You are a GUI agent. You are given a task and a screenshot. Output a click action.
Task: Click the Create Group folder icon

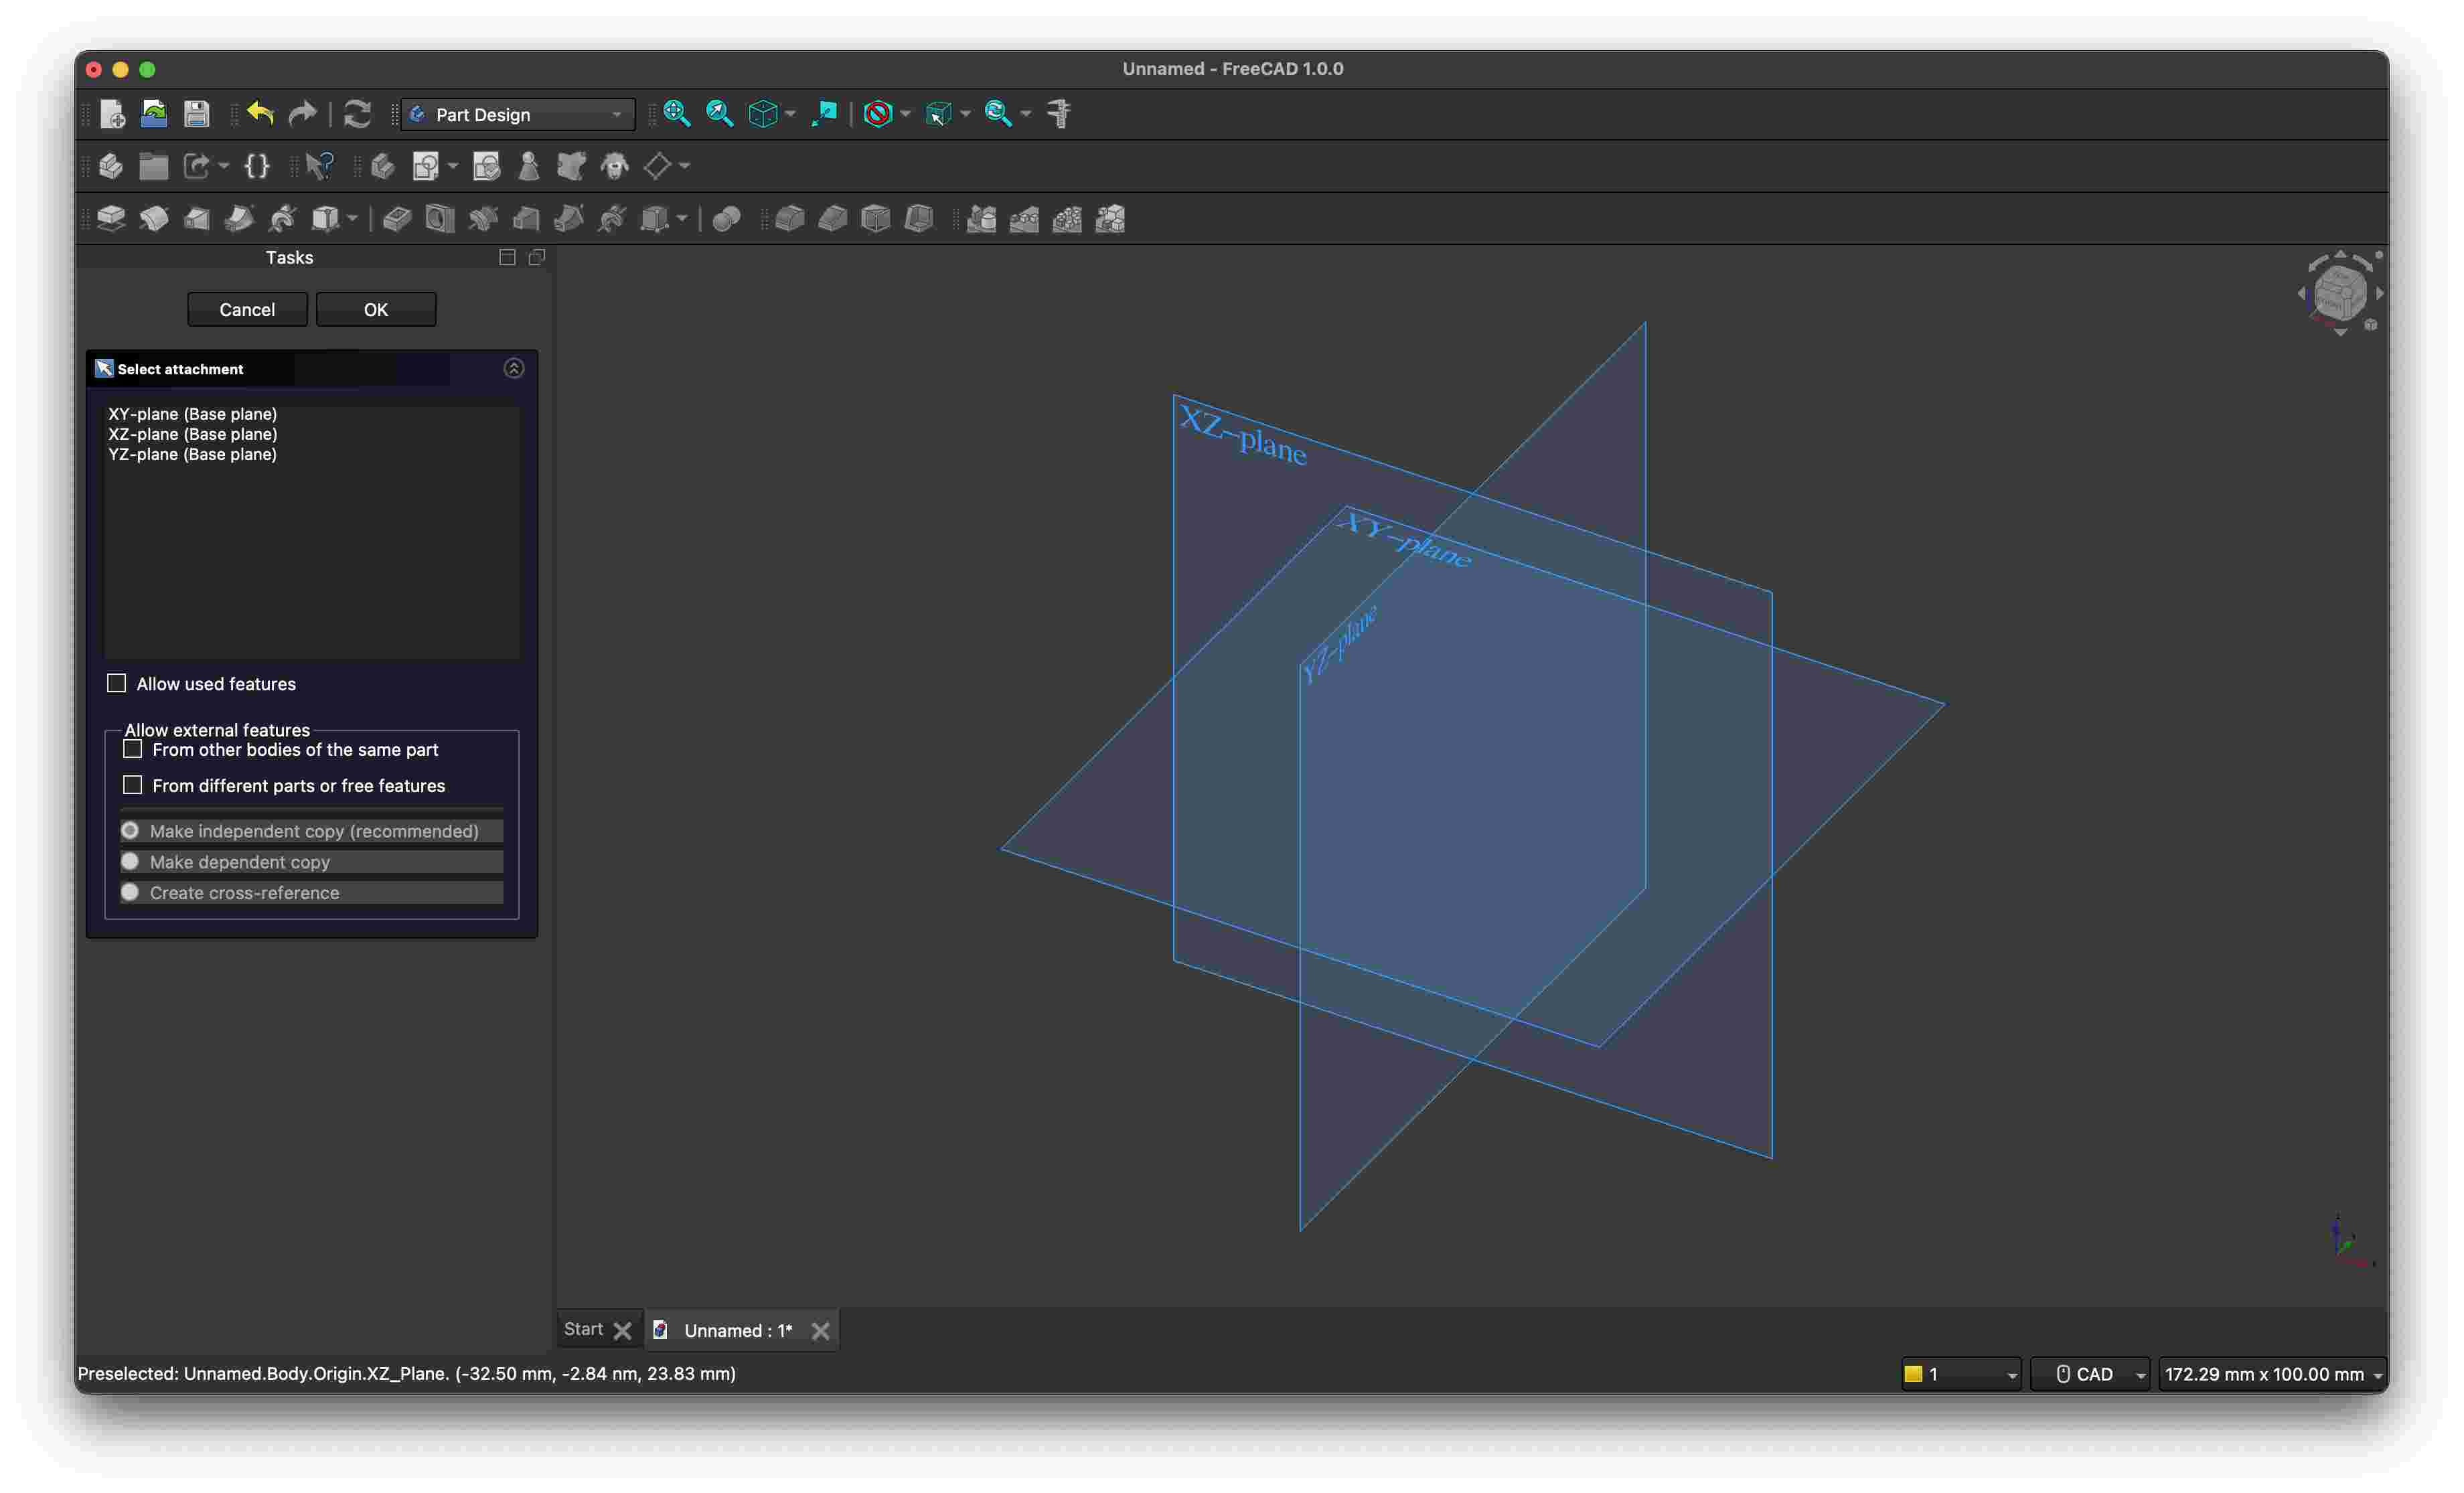154,166
